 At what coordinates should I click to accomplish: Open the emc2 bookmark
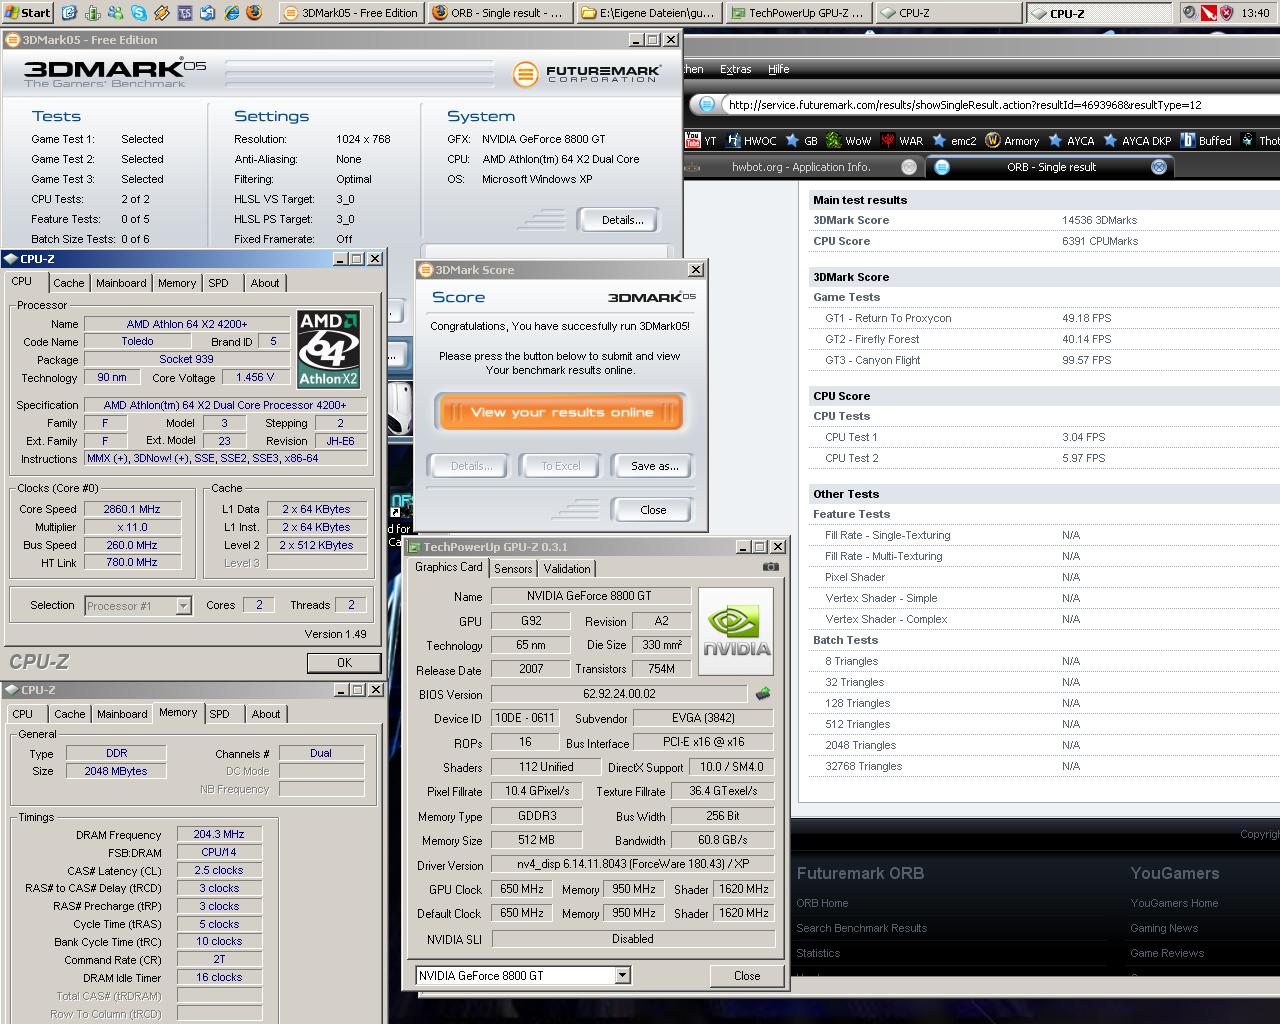point(955,141)
